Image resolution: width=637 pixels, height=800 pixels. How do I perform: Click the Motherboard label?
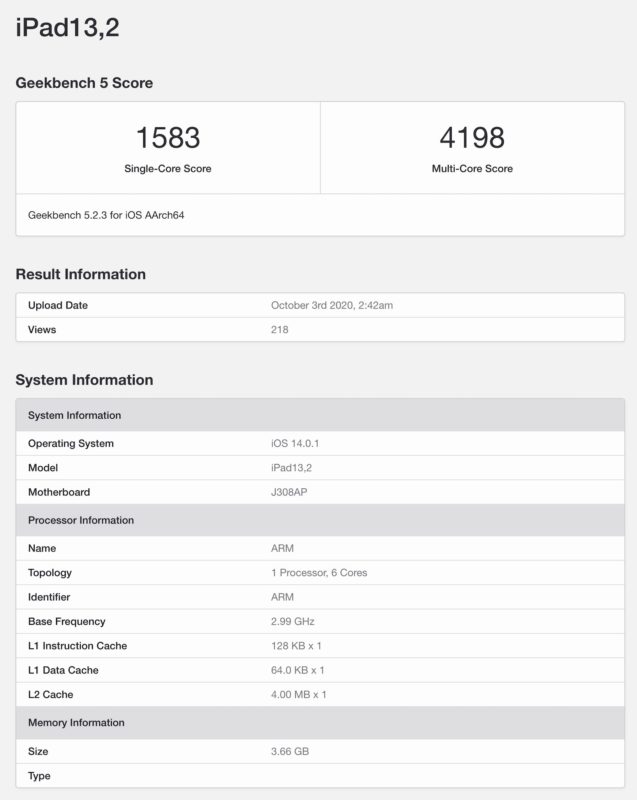pyautogui.click(x=59, y=492)
